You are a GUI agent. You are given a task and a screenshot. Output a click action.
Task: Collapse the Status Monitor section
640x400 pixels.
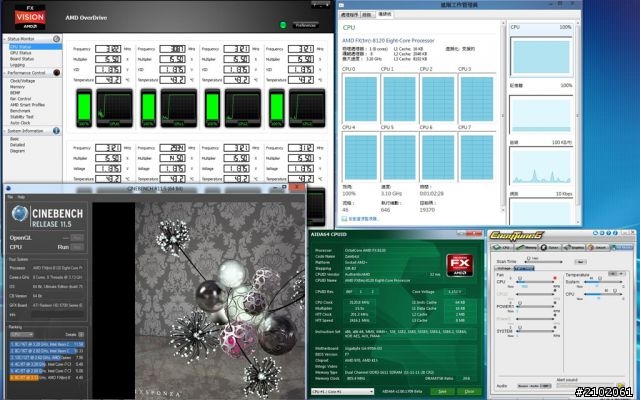[x=5, y=39]
